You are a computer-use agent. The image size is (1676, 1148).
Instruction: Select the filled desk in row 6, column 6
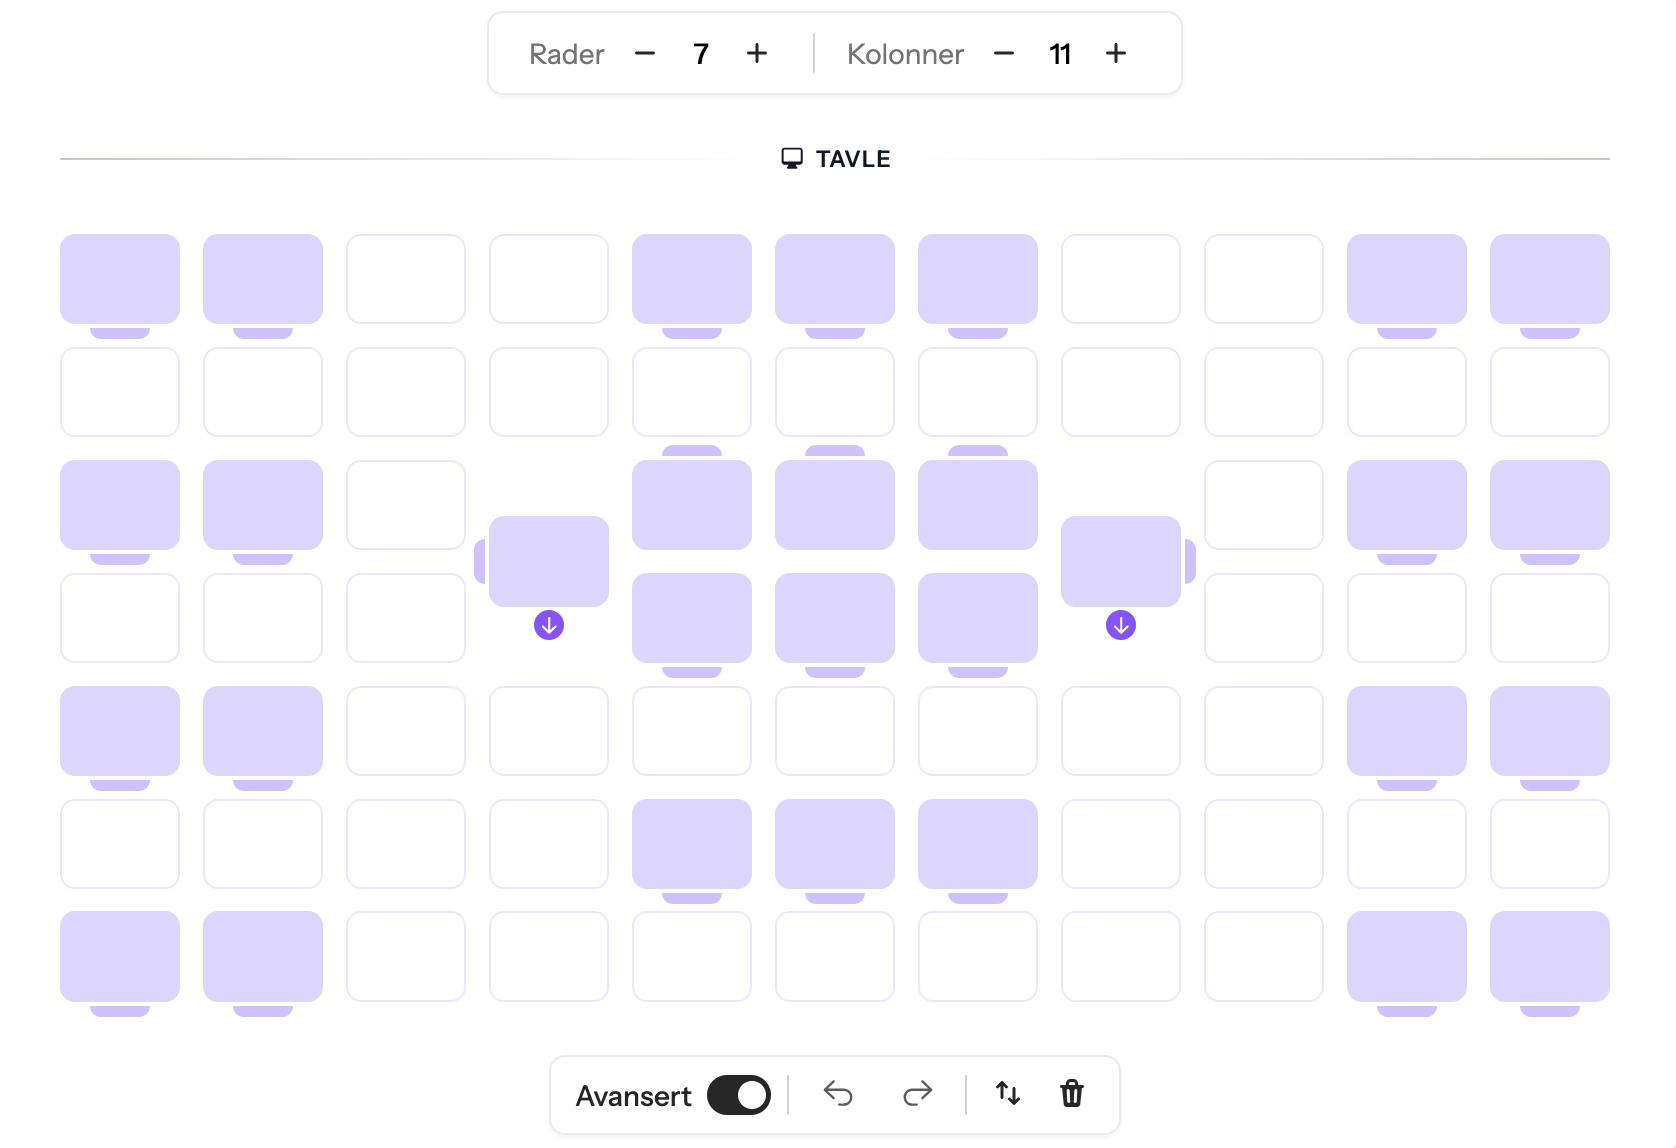835,844
